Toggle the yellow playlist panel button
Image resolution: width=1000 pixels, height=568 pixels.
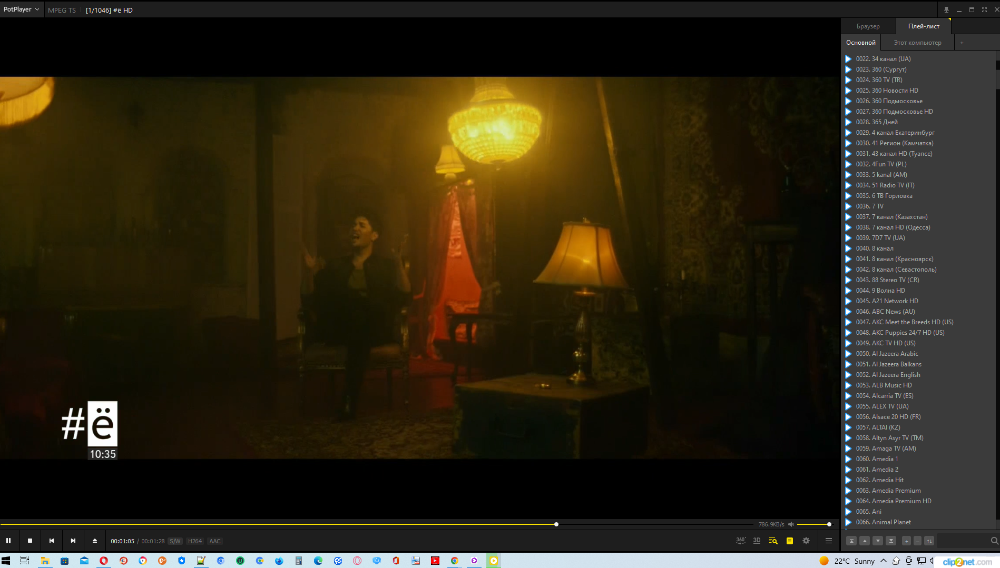point(790,541)
